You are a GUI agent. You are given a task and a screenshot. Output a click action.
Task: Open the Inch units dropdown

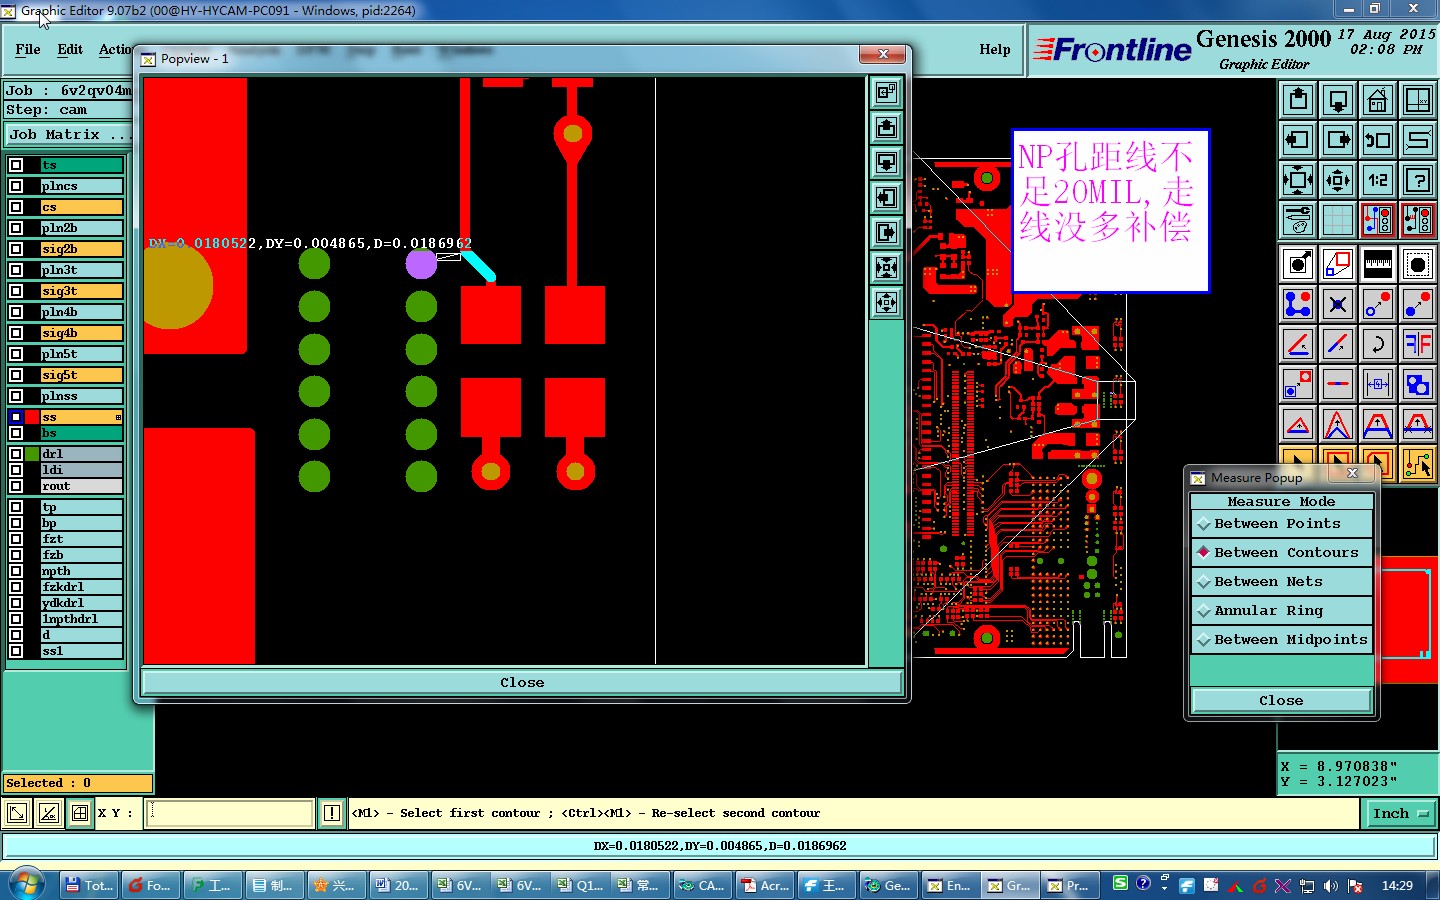pos(1399,813)
